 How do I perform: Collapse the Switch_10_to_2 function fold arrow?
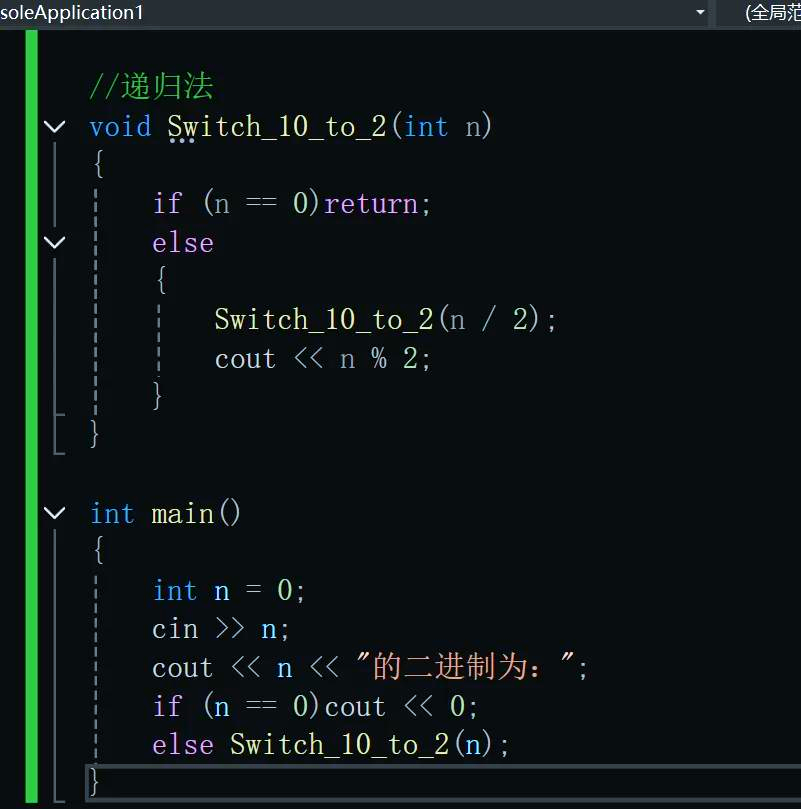tap(55, 126)
